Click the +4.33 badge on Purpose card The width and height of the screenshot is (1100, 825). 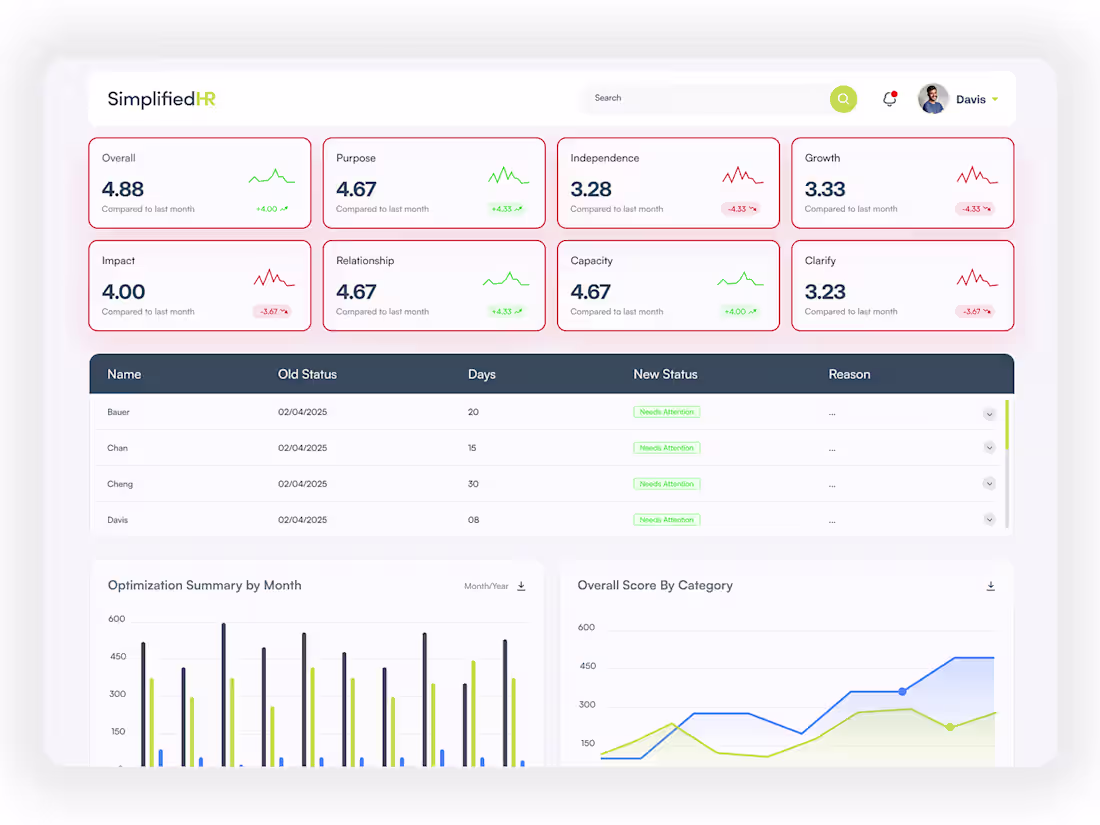tap(507, 209)
